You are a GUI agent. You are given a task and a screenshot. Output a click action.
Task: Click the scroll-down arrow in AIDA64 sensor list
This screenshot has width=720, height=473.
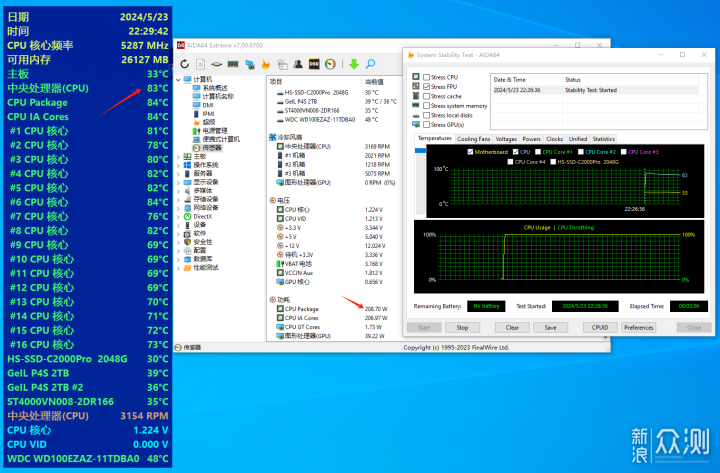[606, 338]
